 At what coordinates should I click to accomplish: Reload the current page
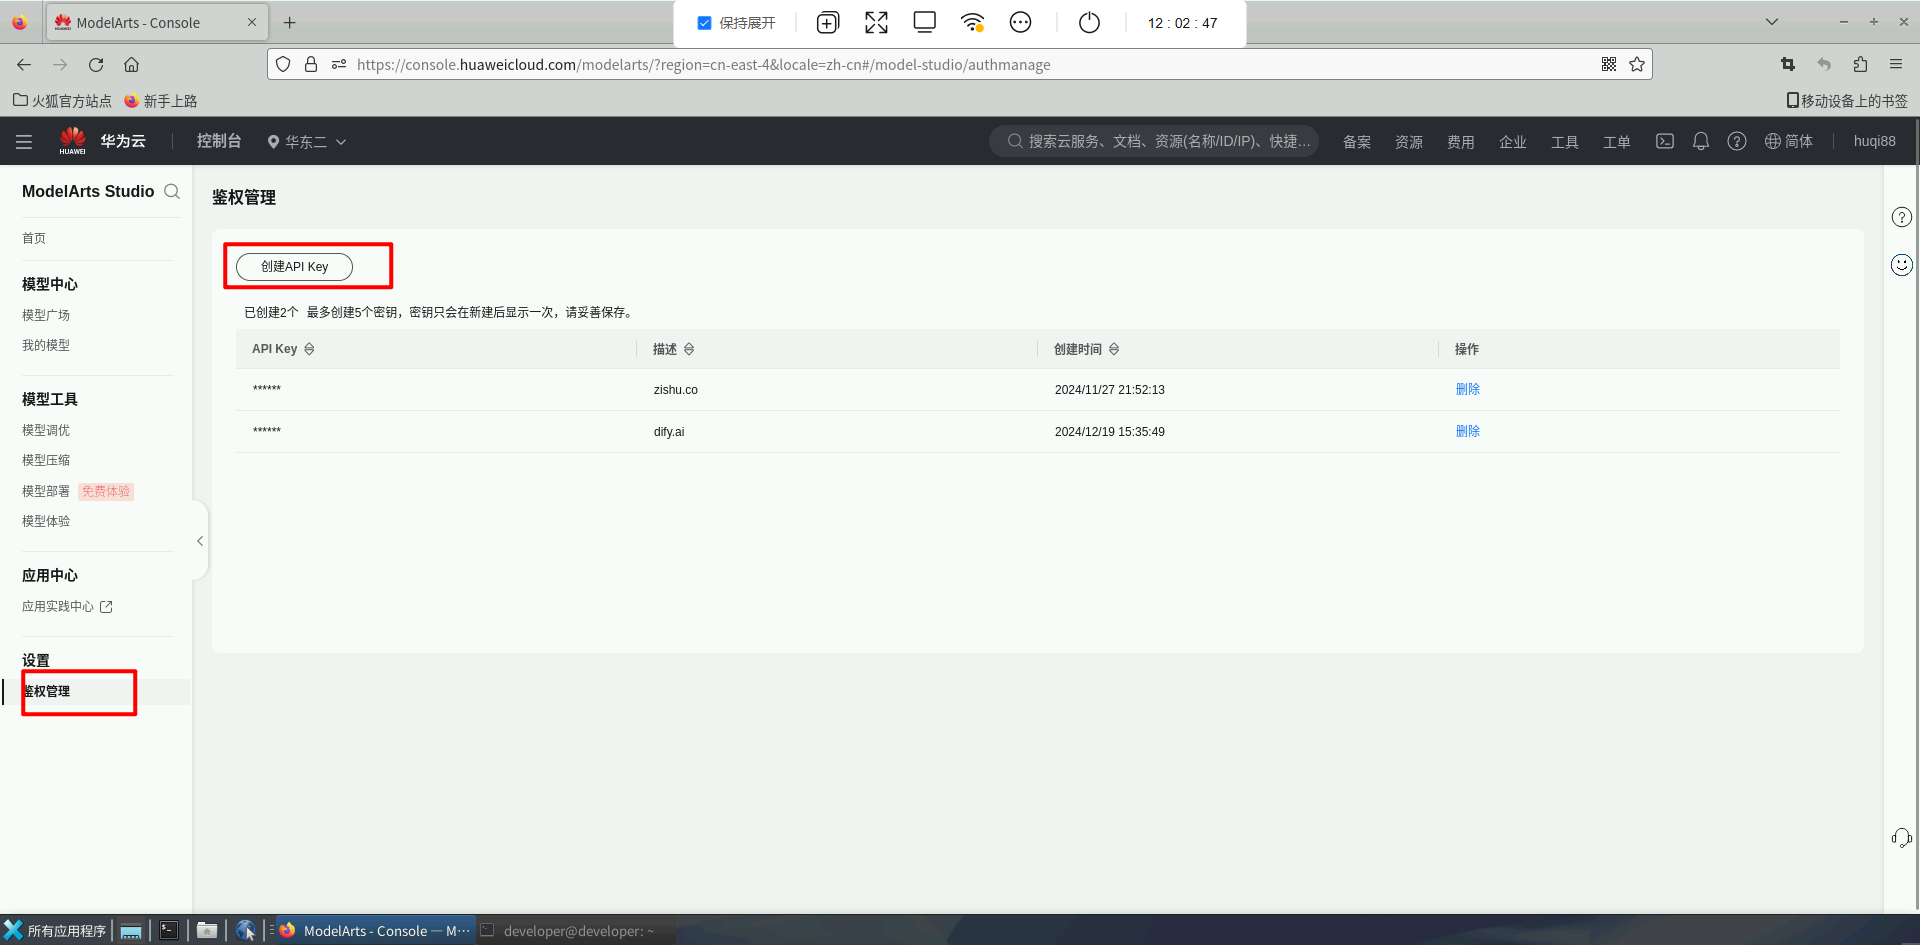[x=96, y=64]
